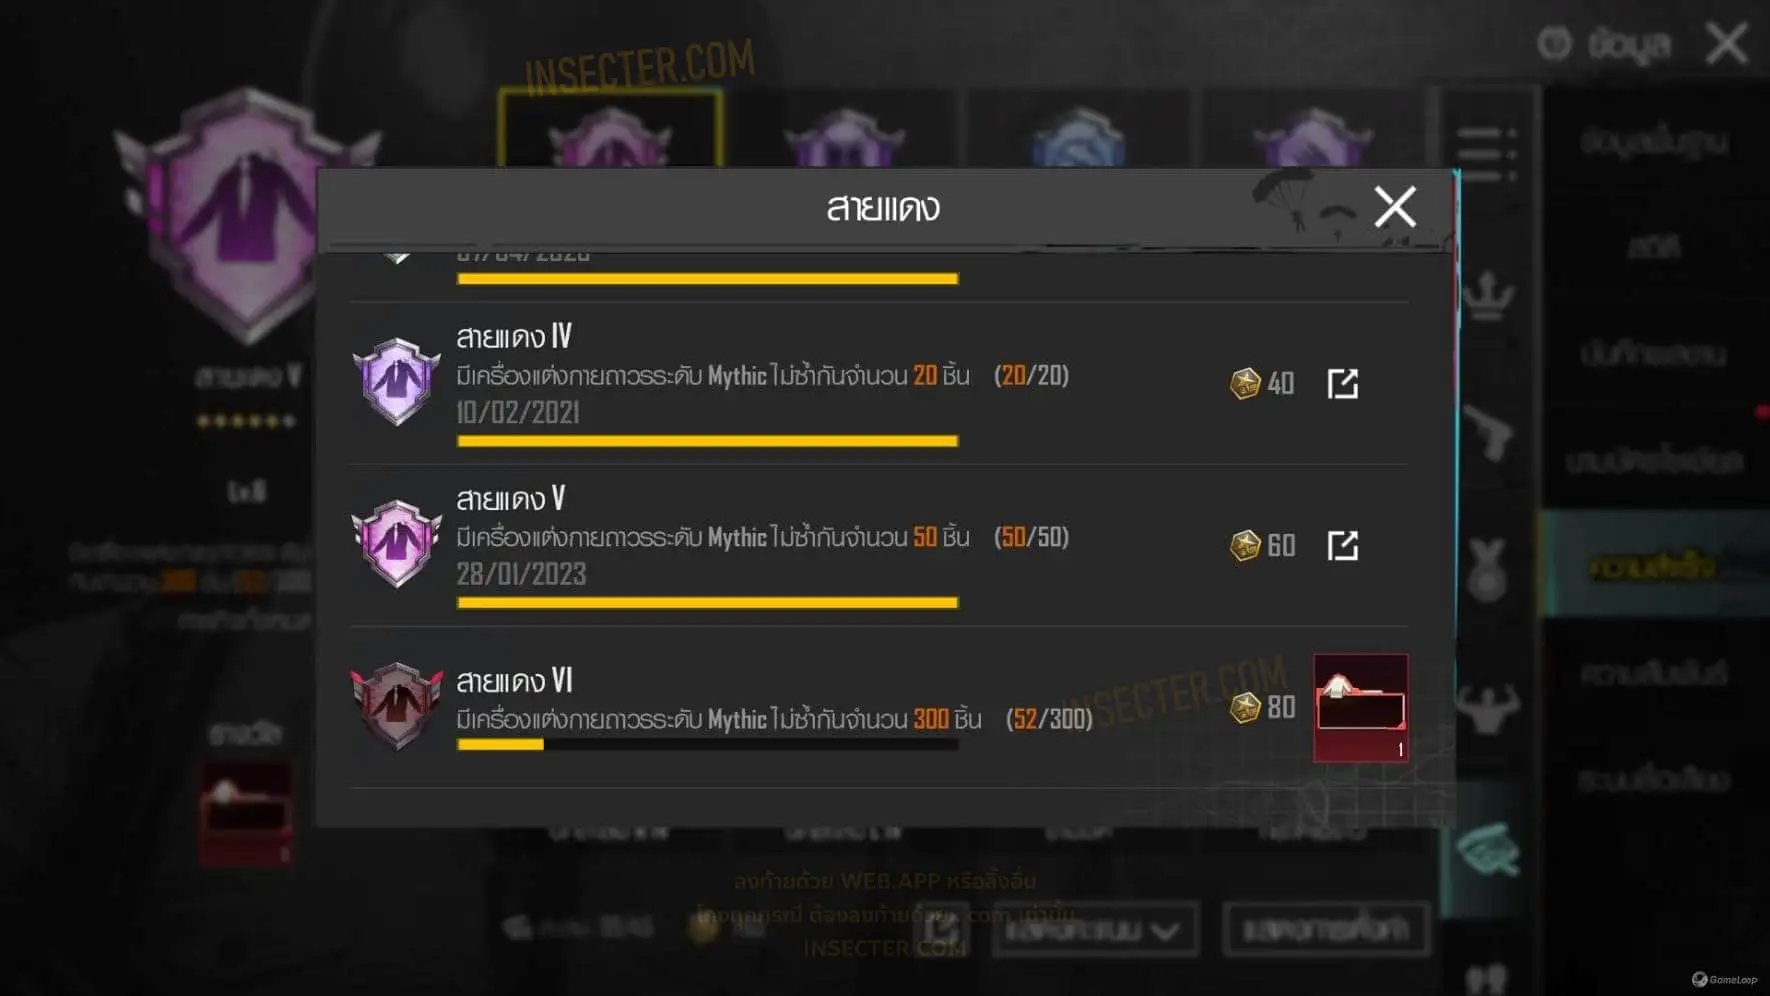Select the first highlighted achievement thumbnail
The image size is (1770, 996).
pos(610,128)
